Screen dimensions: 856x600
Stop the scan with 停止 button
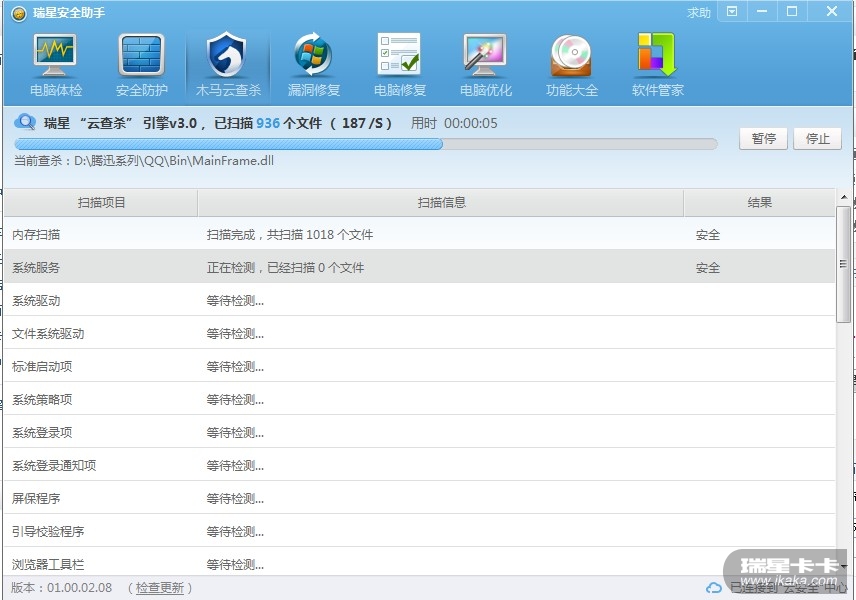tap(817, 139)
